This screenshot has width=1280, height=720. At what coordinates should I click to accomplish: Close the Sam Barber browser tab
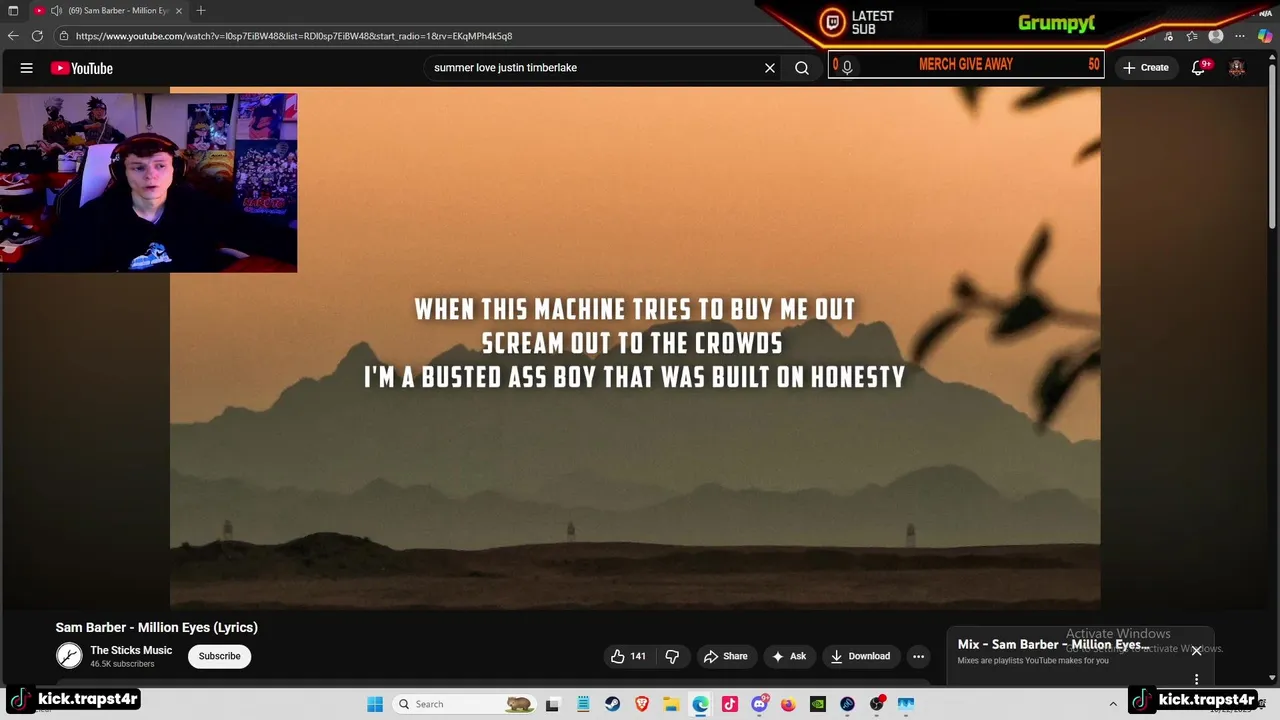tap(178, 10)
